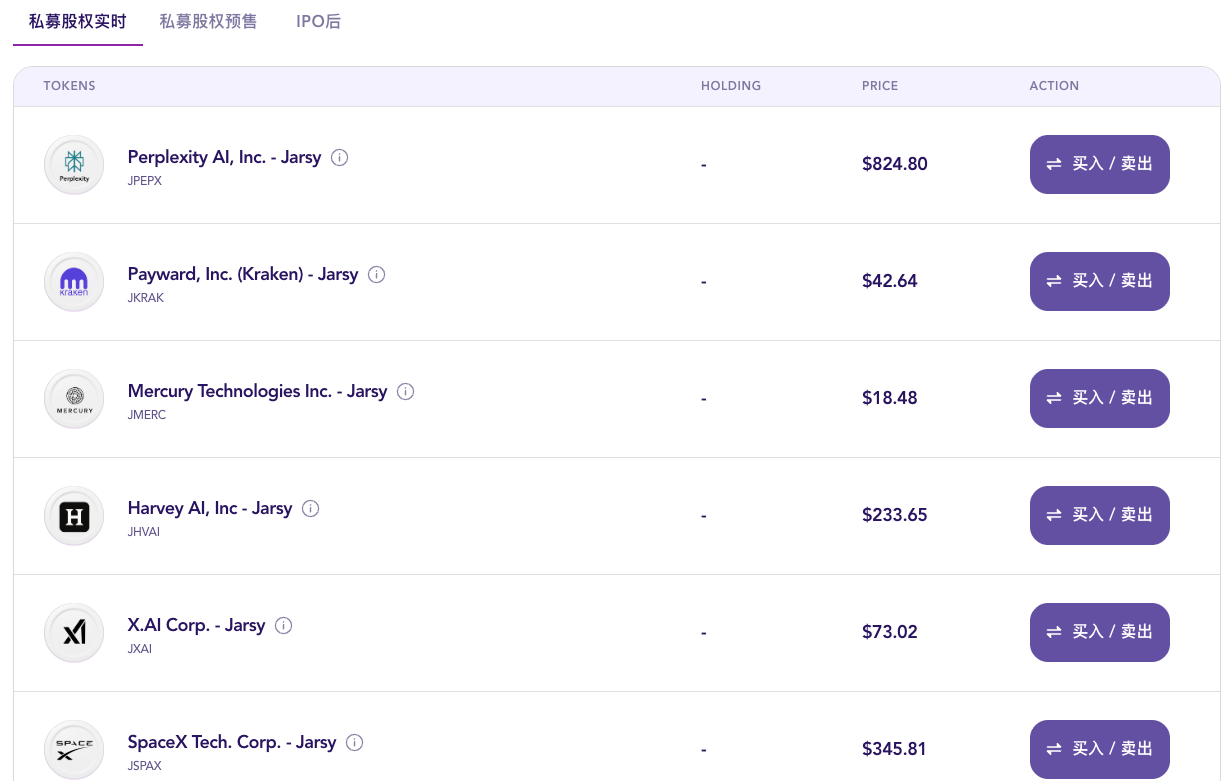Click the Harvey AI logo icon
Image resolution: width=1221 pixels, height=781 pixels.
[74, 516]
